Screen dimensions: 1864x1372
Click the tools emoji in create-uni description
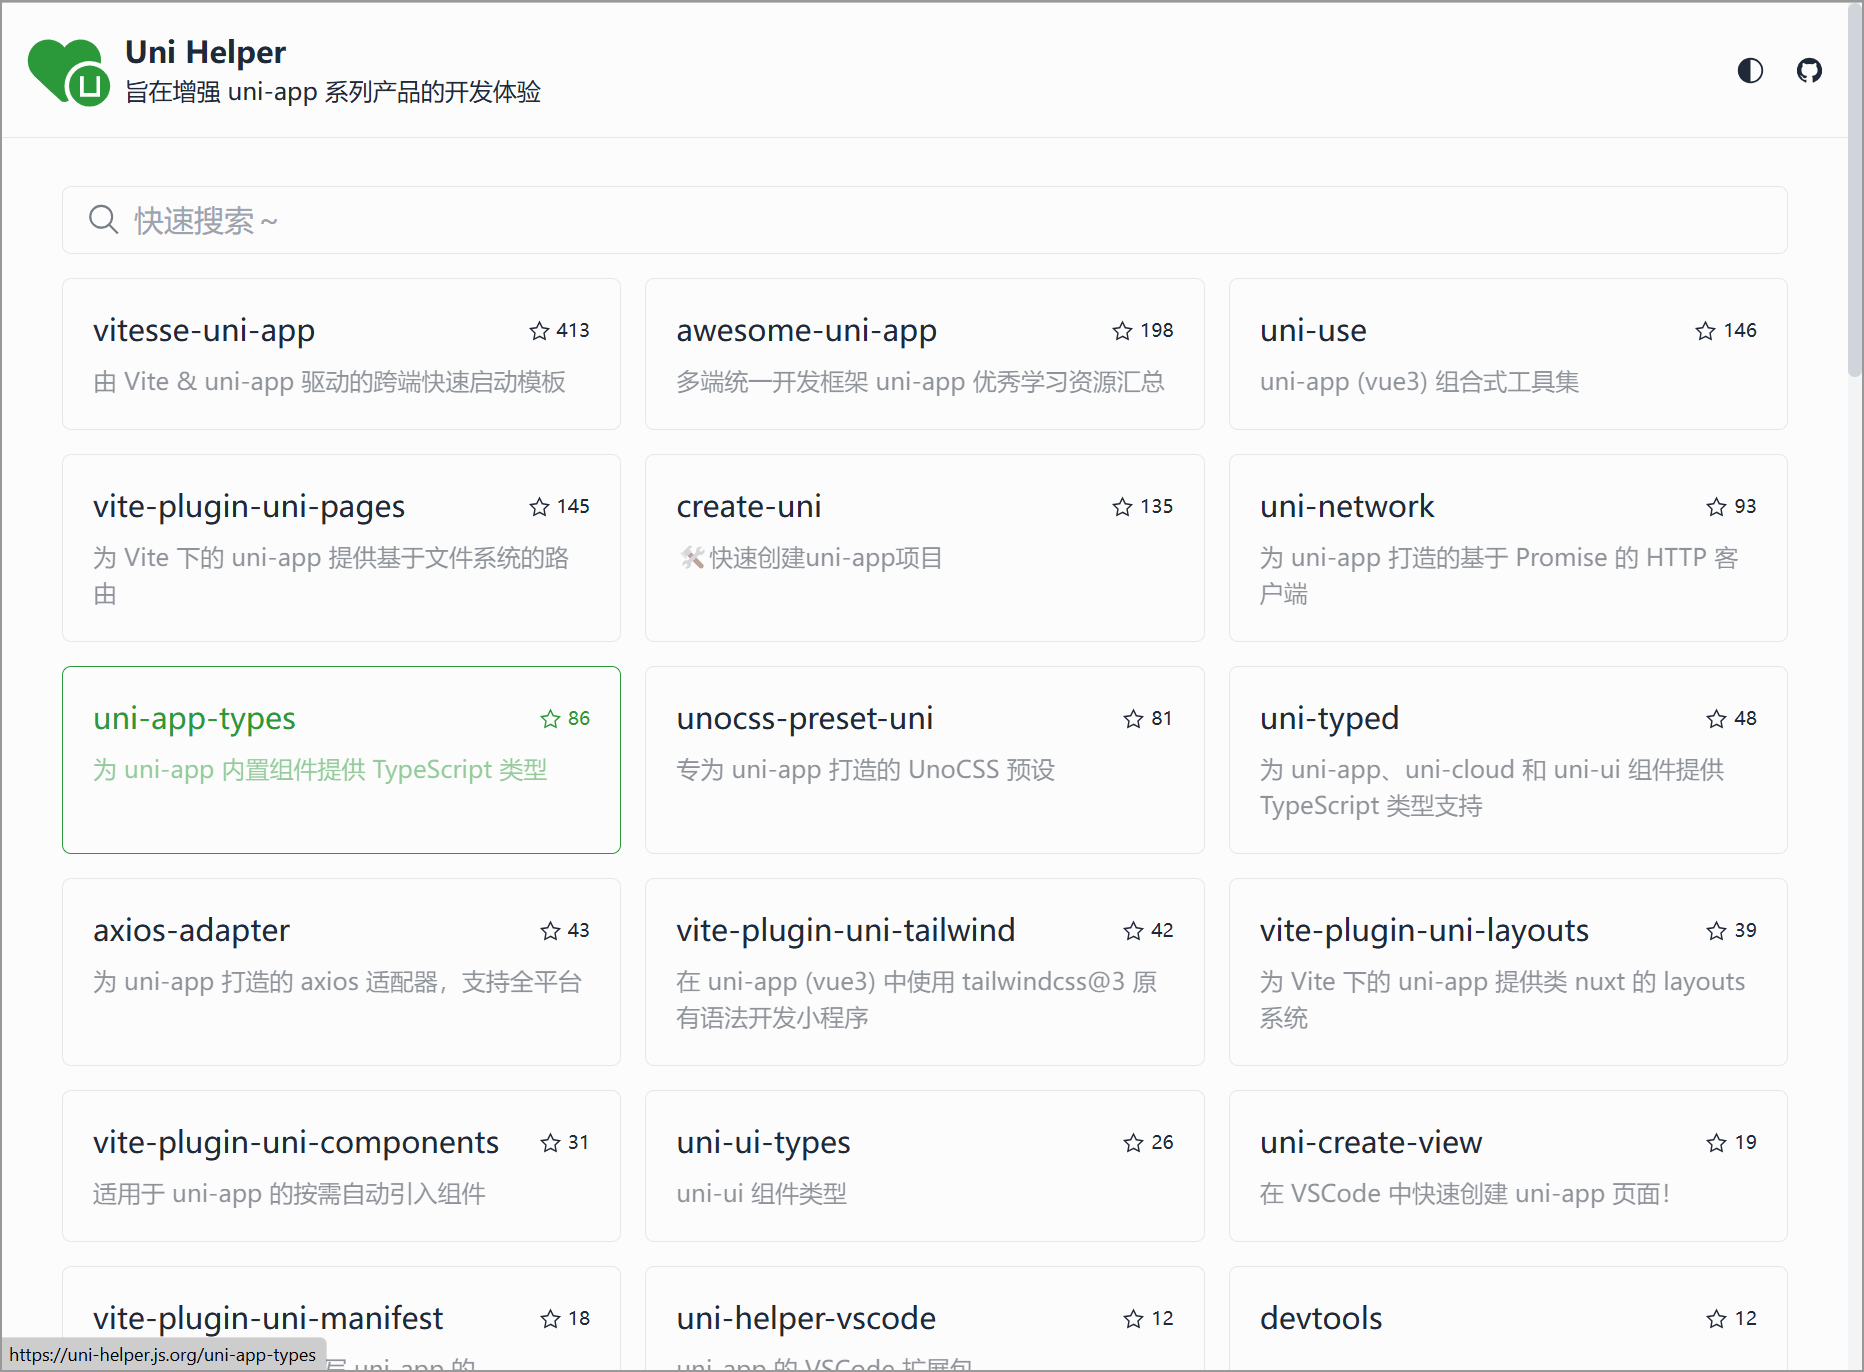[x=692, y=558]
